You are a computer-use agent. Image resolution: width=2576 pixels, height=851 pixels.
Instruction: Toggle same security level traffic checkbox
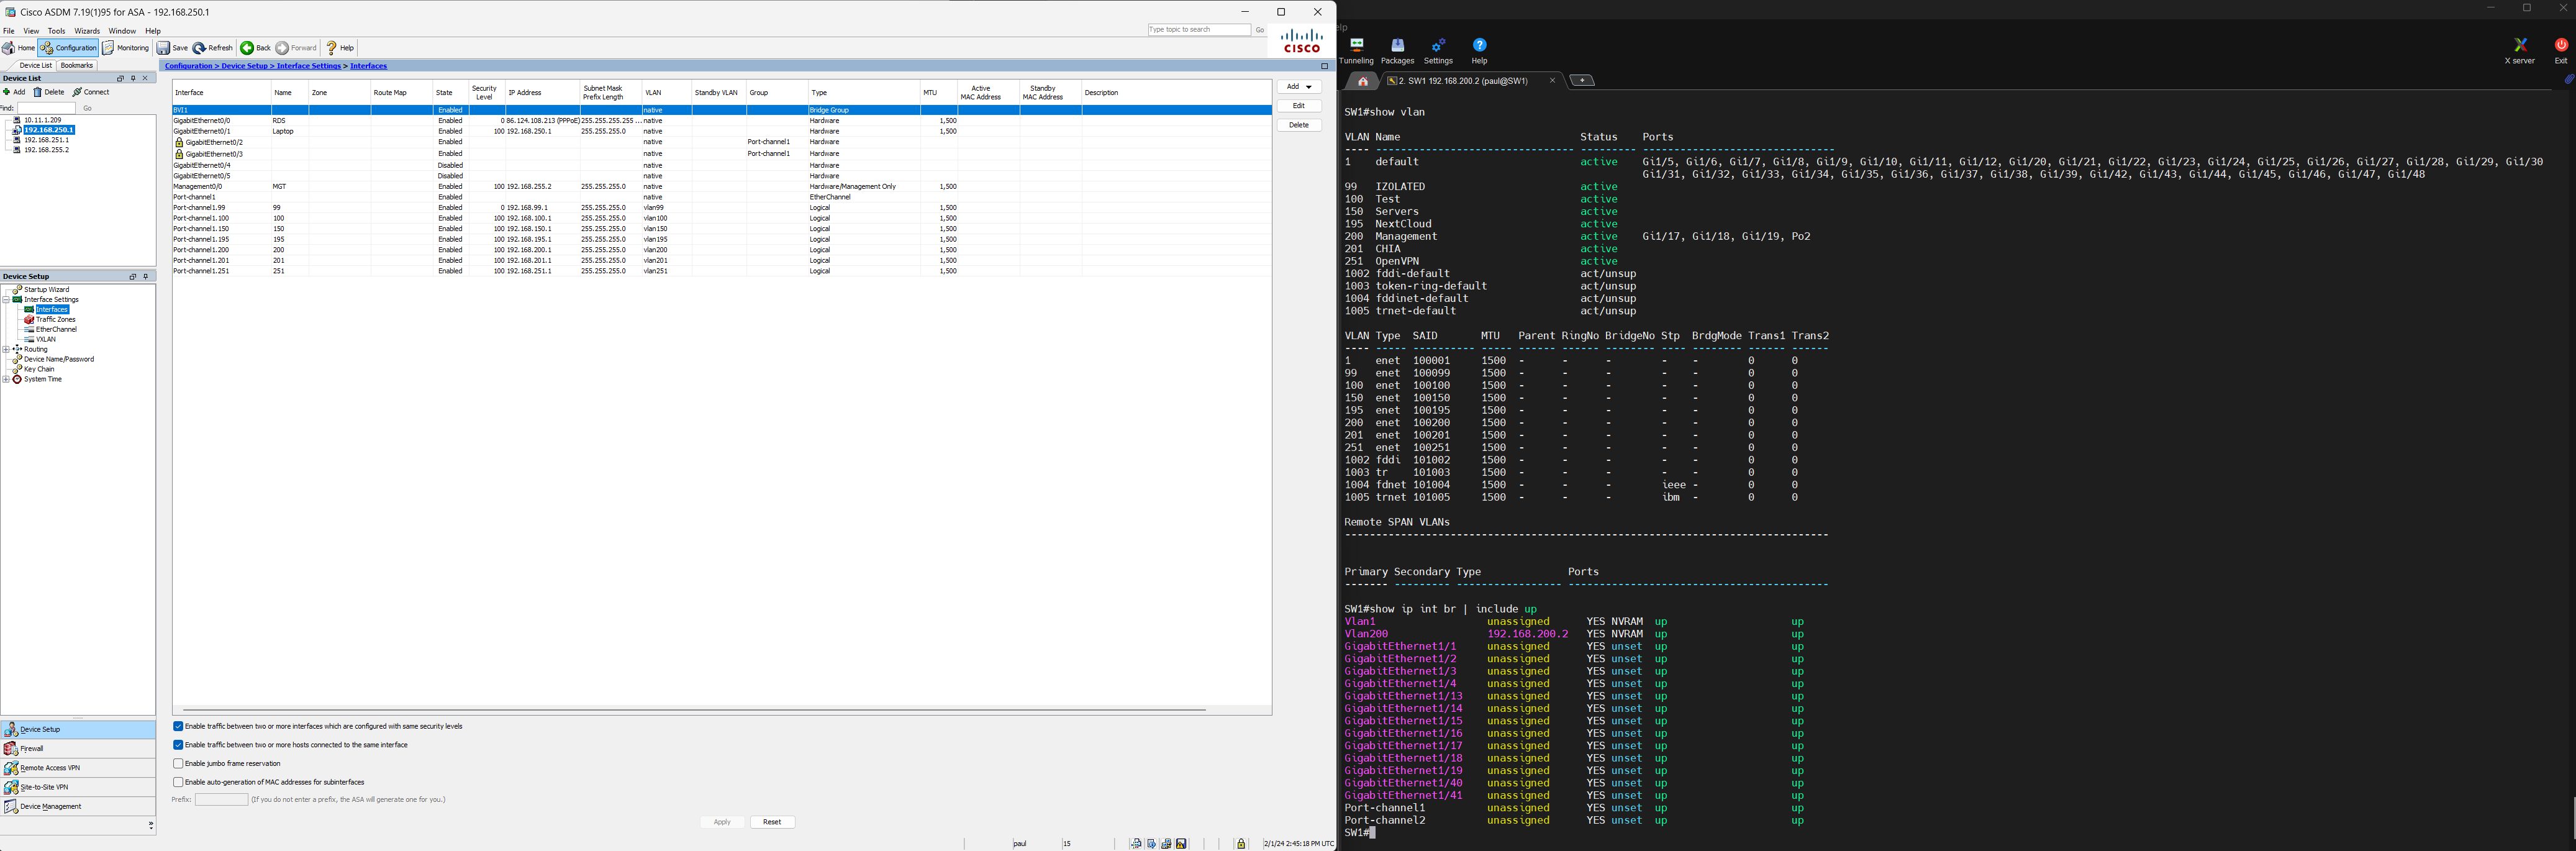(x=178, y=726)
